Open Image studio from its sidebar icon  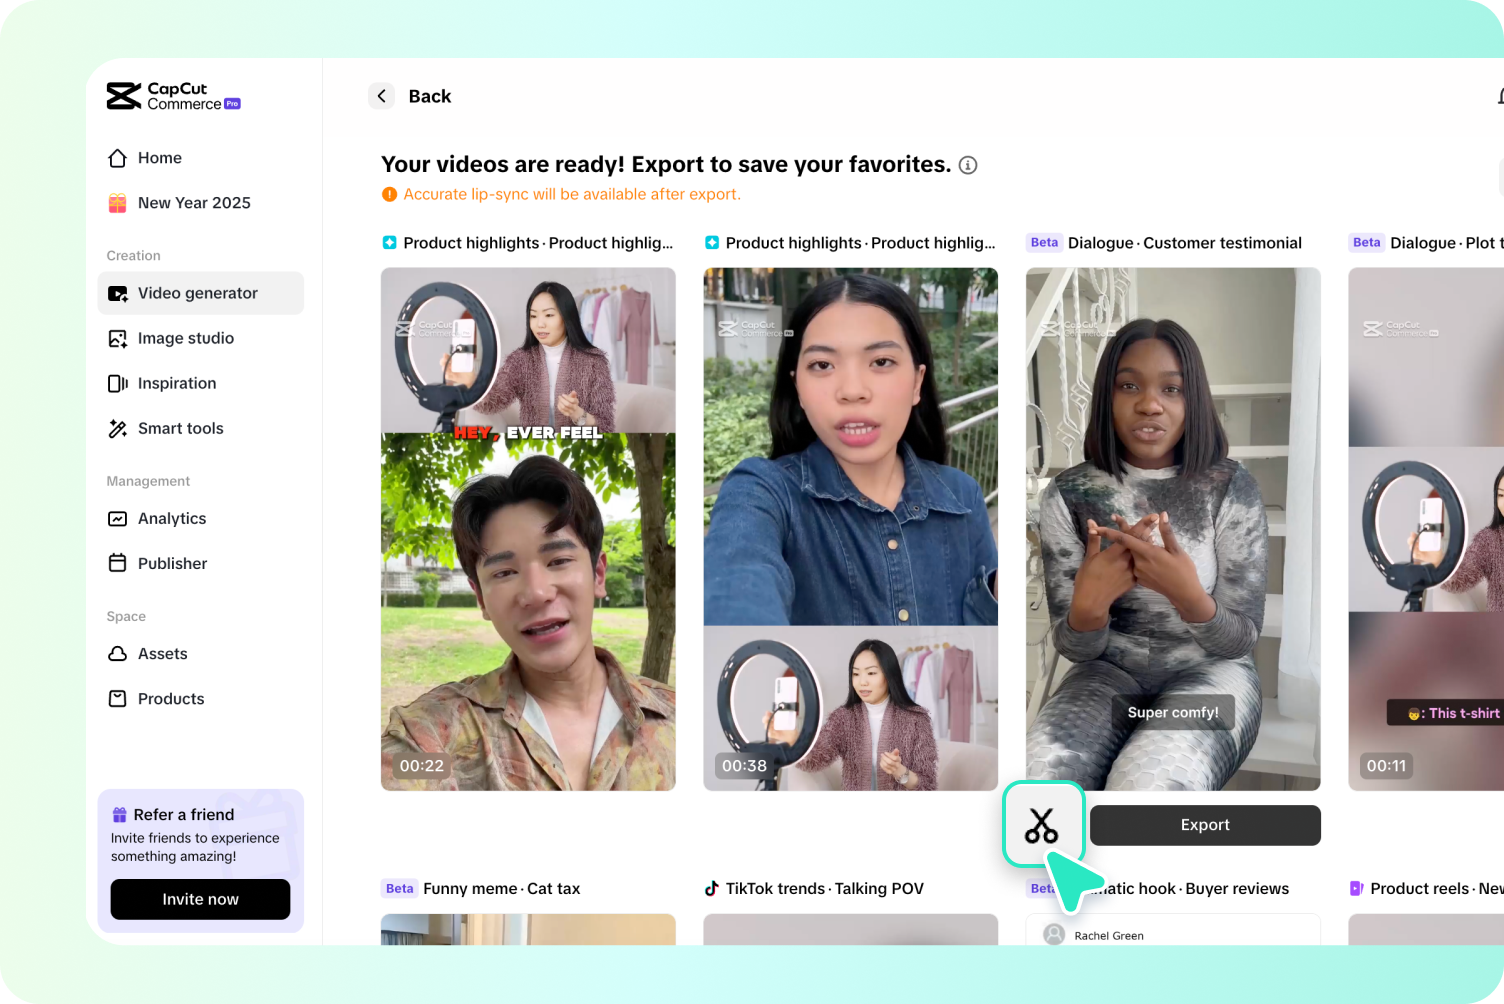click(x=117, y=338)
